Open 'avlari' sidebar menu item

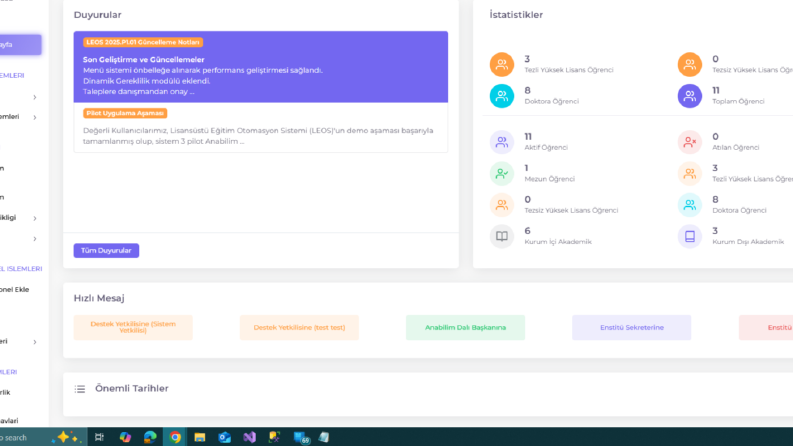(9, 421)
